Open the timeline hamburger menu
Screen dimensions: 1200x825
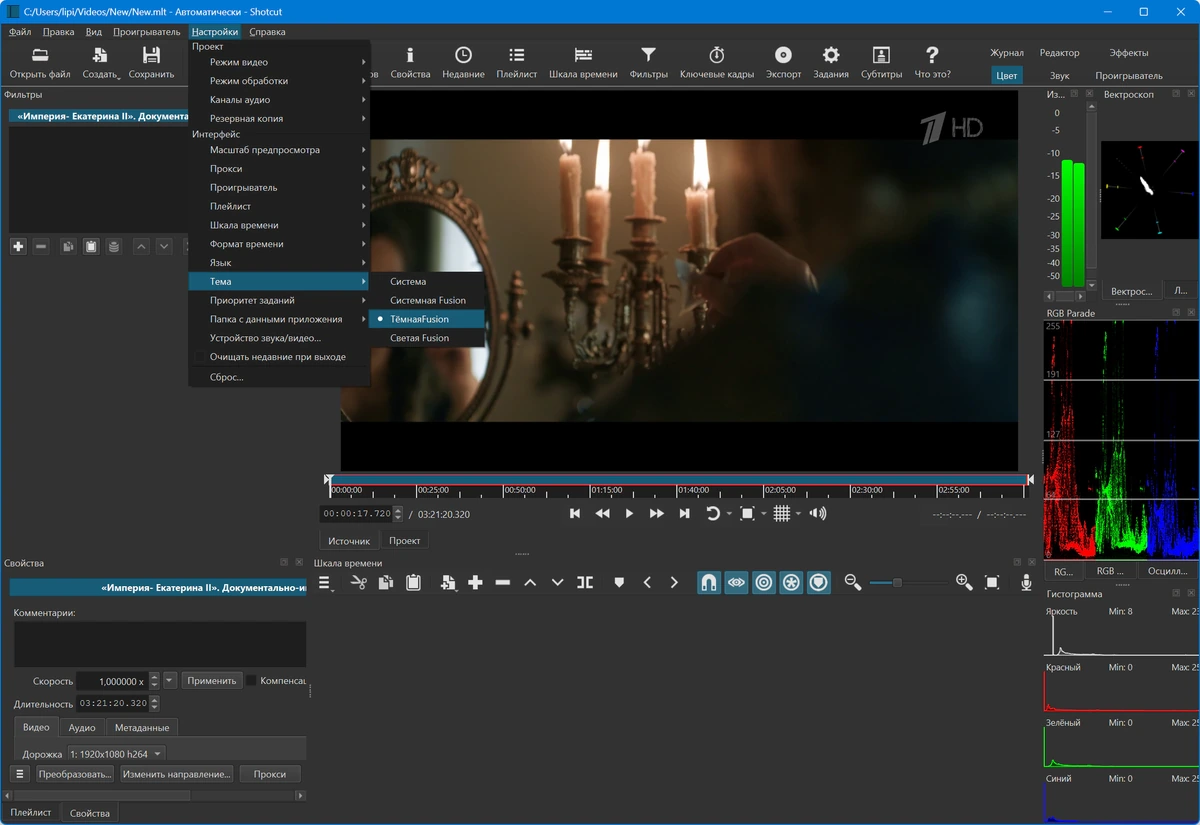click(x=326, y=582)
